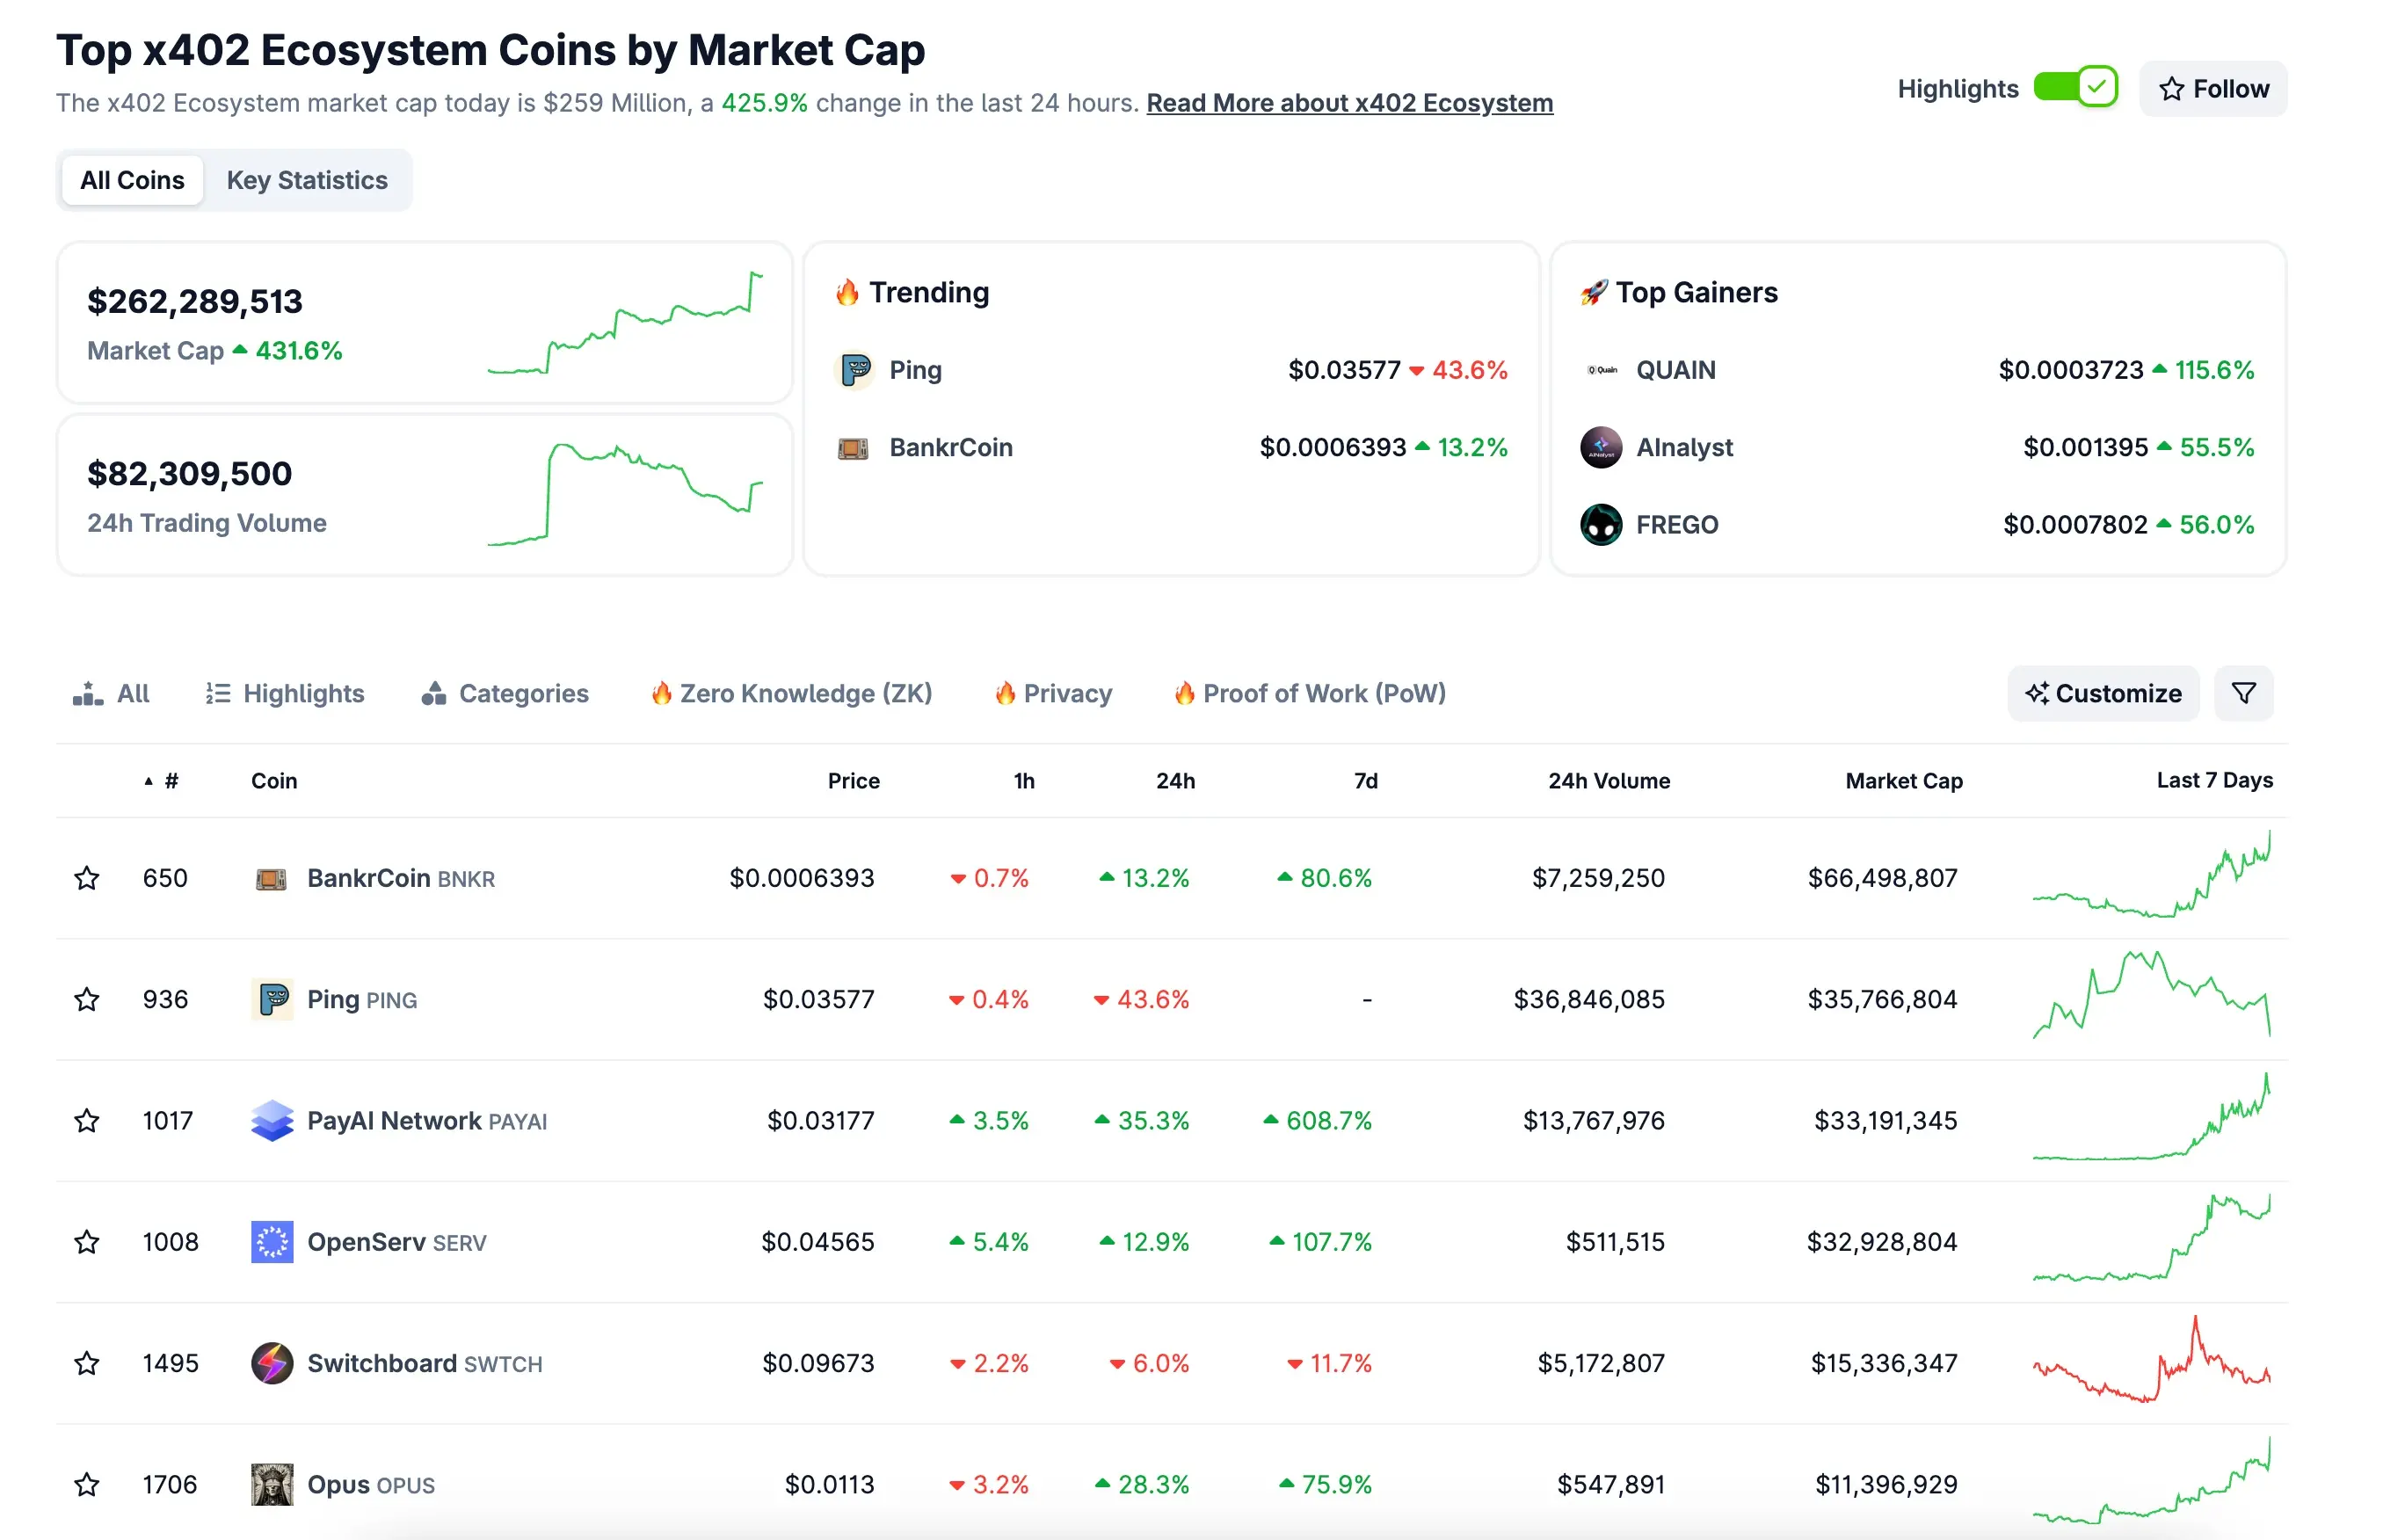Click the BankrCoin logo in the table
This screenshot has width=2405, height=1540.
[x=271, y=878]
